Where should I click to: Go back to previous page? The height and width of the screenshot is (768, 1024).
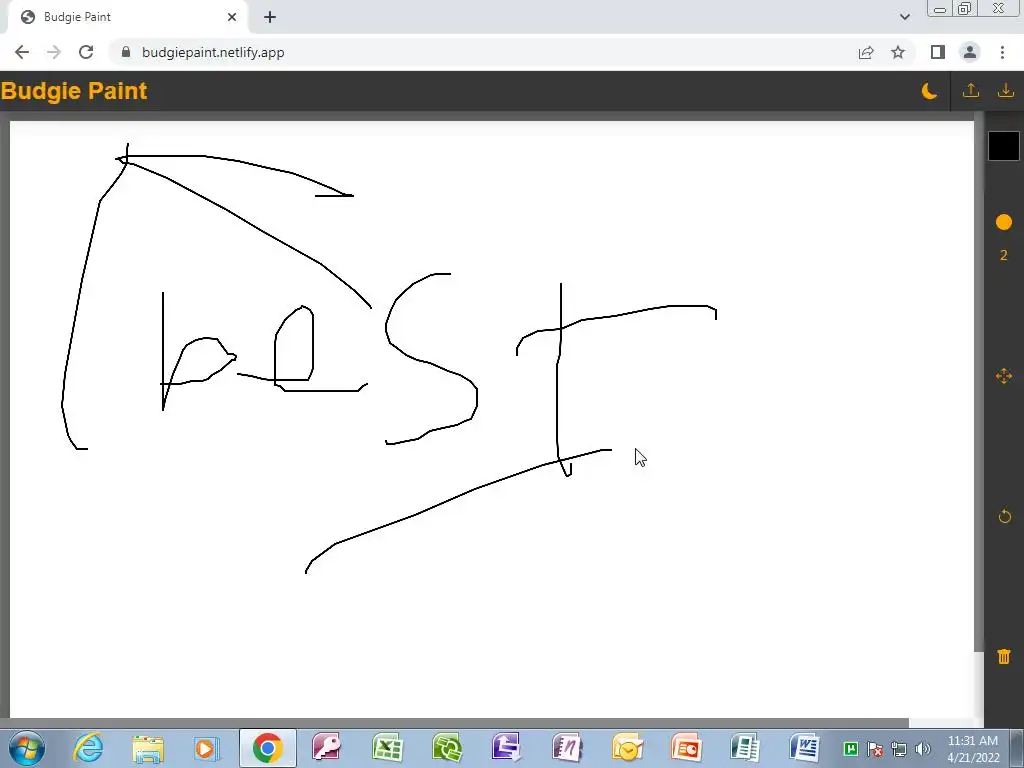tap(22, 52)
